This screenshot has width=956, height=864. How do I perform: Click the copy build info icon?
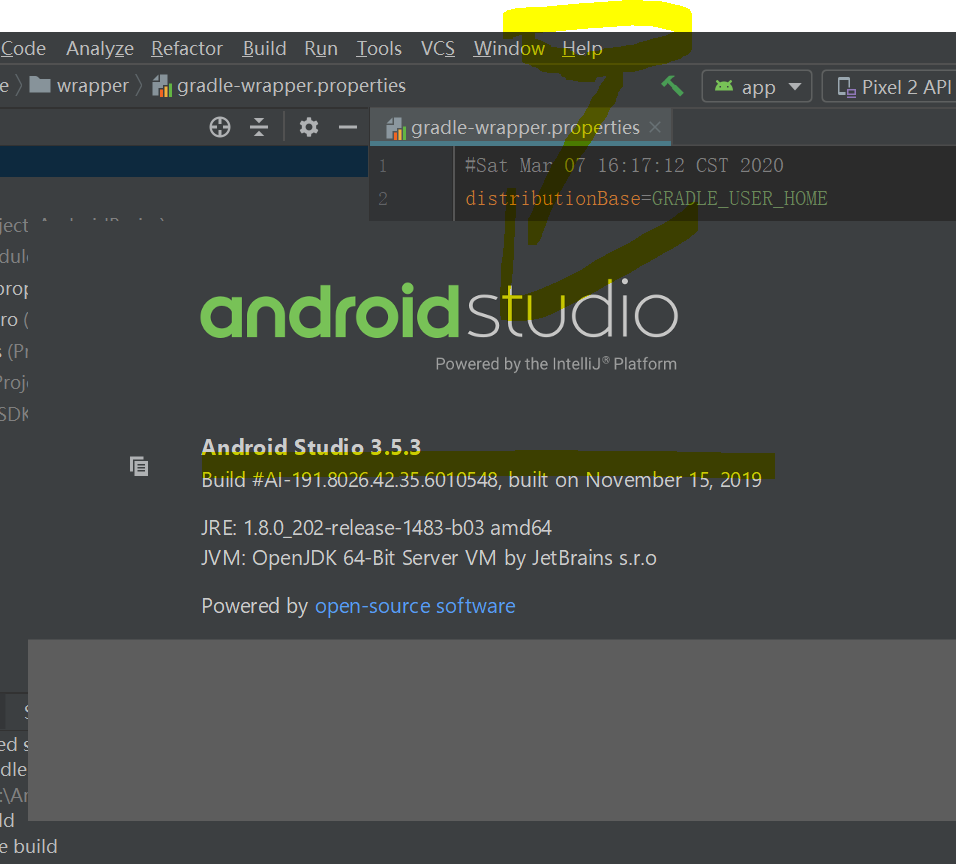[x=139, y=466]
